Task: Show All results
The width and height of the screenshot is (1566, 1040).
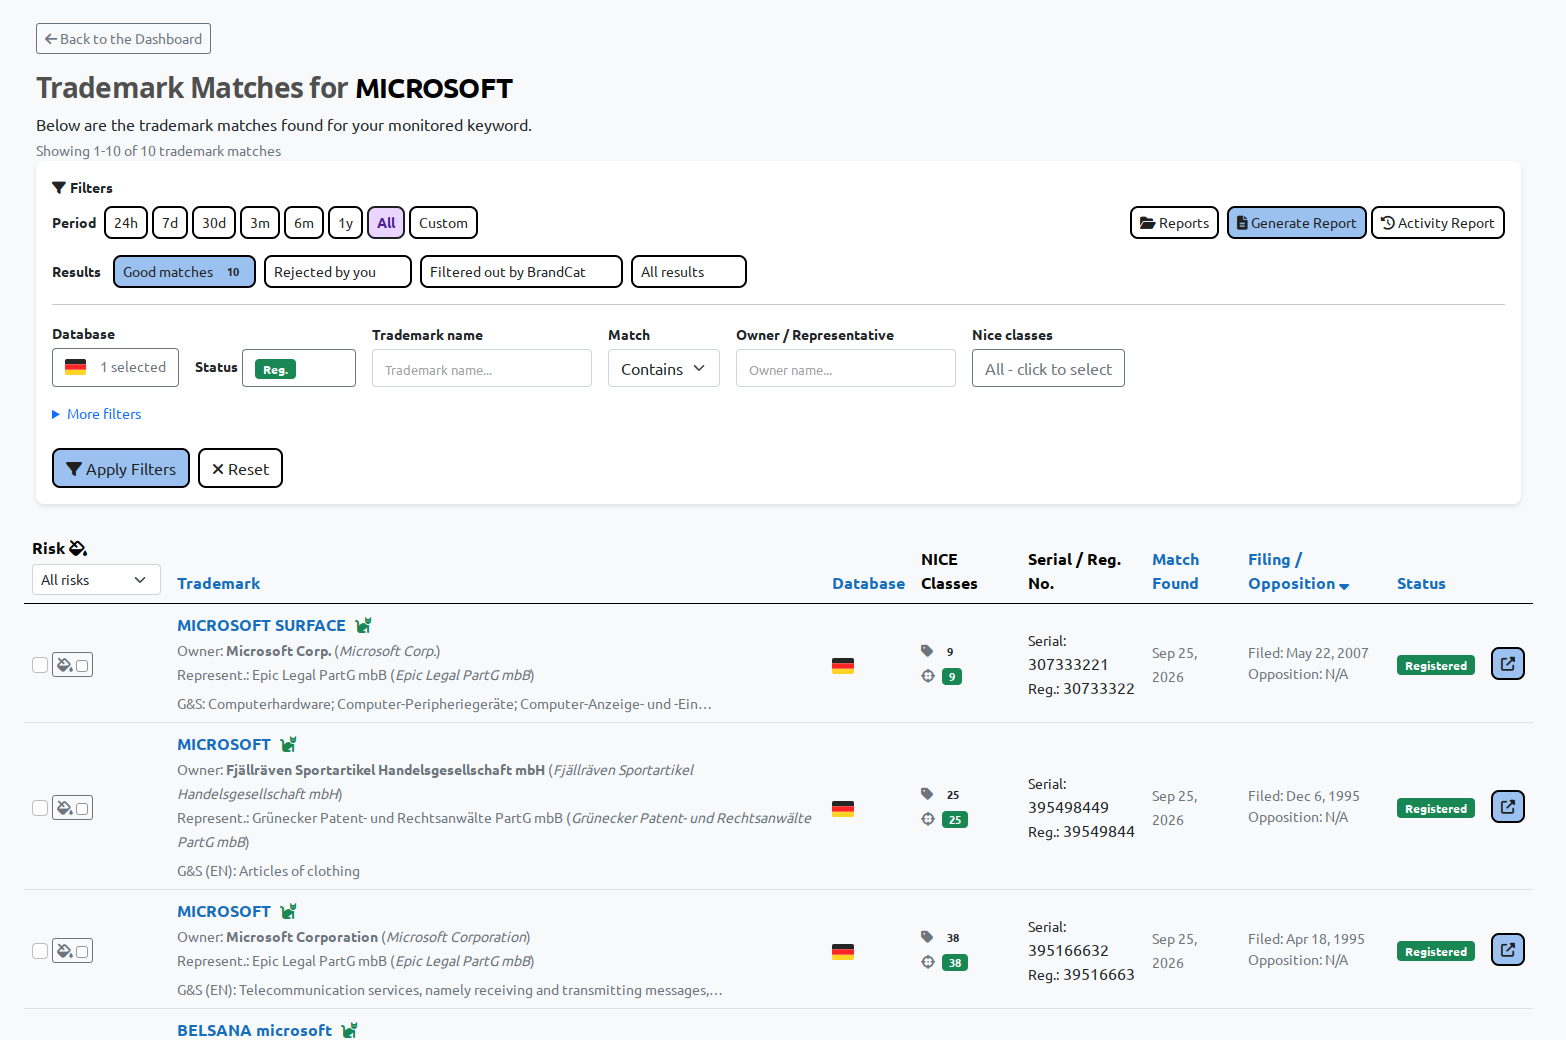Action: coord(689,272)
